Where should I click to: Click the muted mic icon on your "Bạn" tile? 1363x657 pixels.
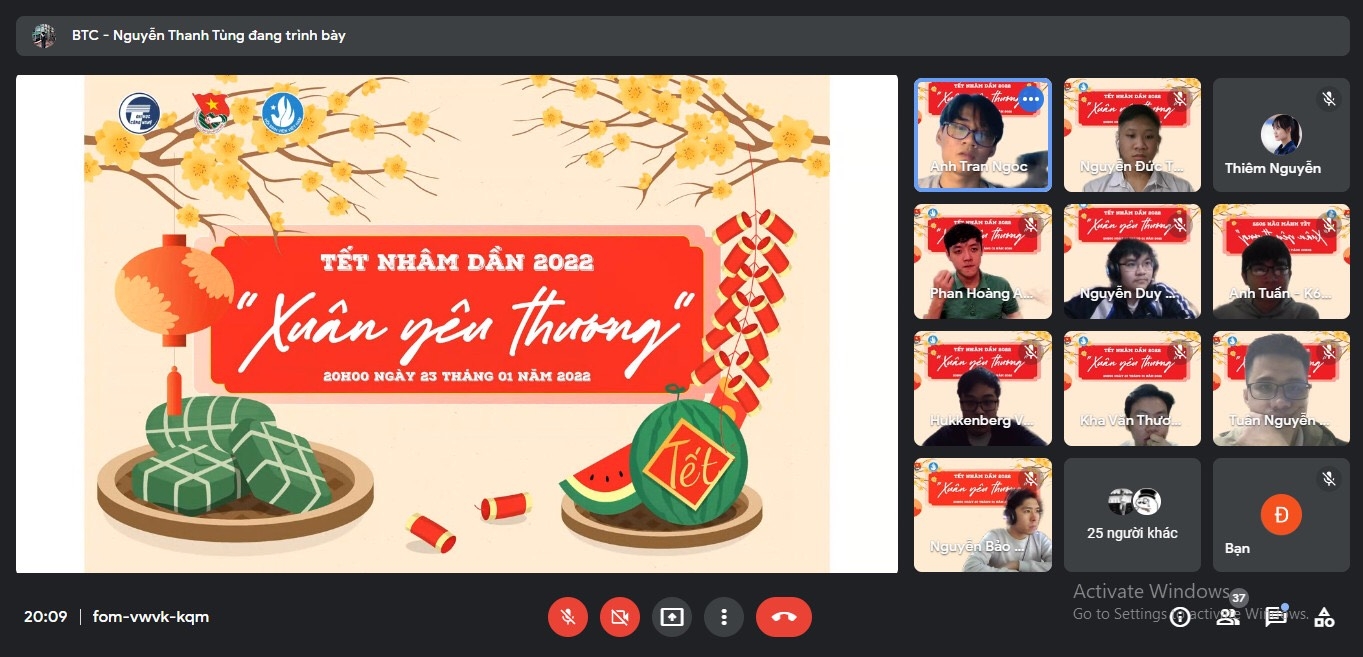1329,479
